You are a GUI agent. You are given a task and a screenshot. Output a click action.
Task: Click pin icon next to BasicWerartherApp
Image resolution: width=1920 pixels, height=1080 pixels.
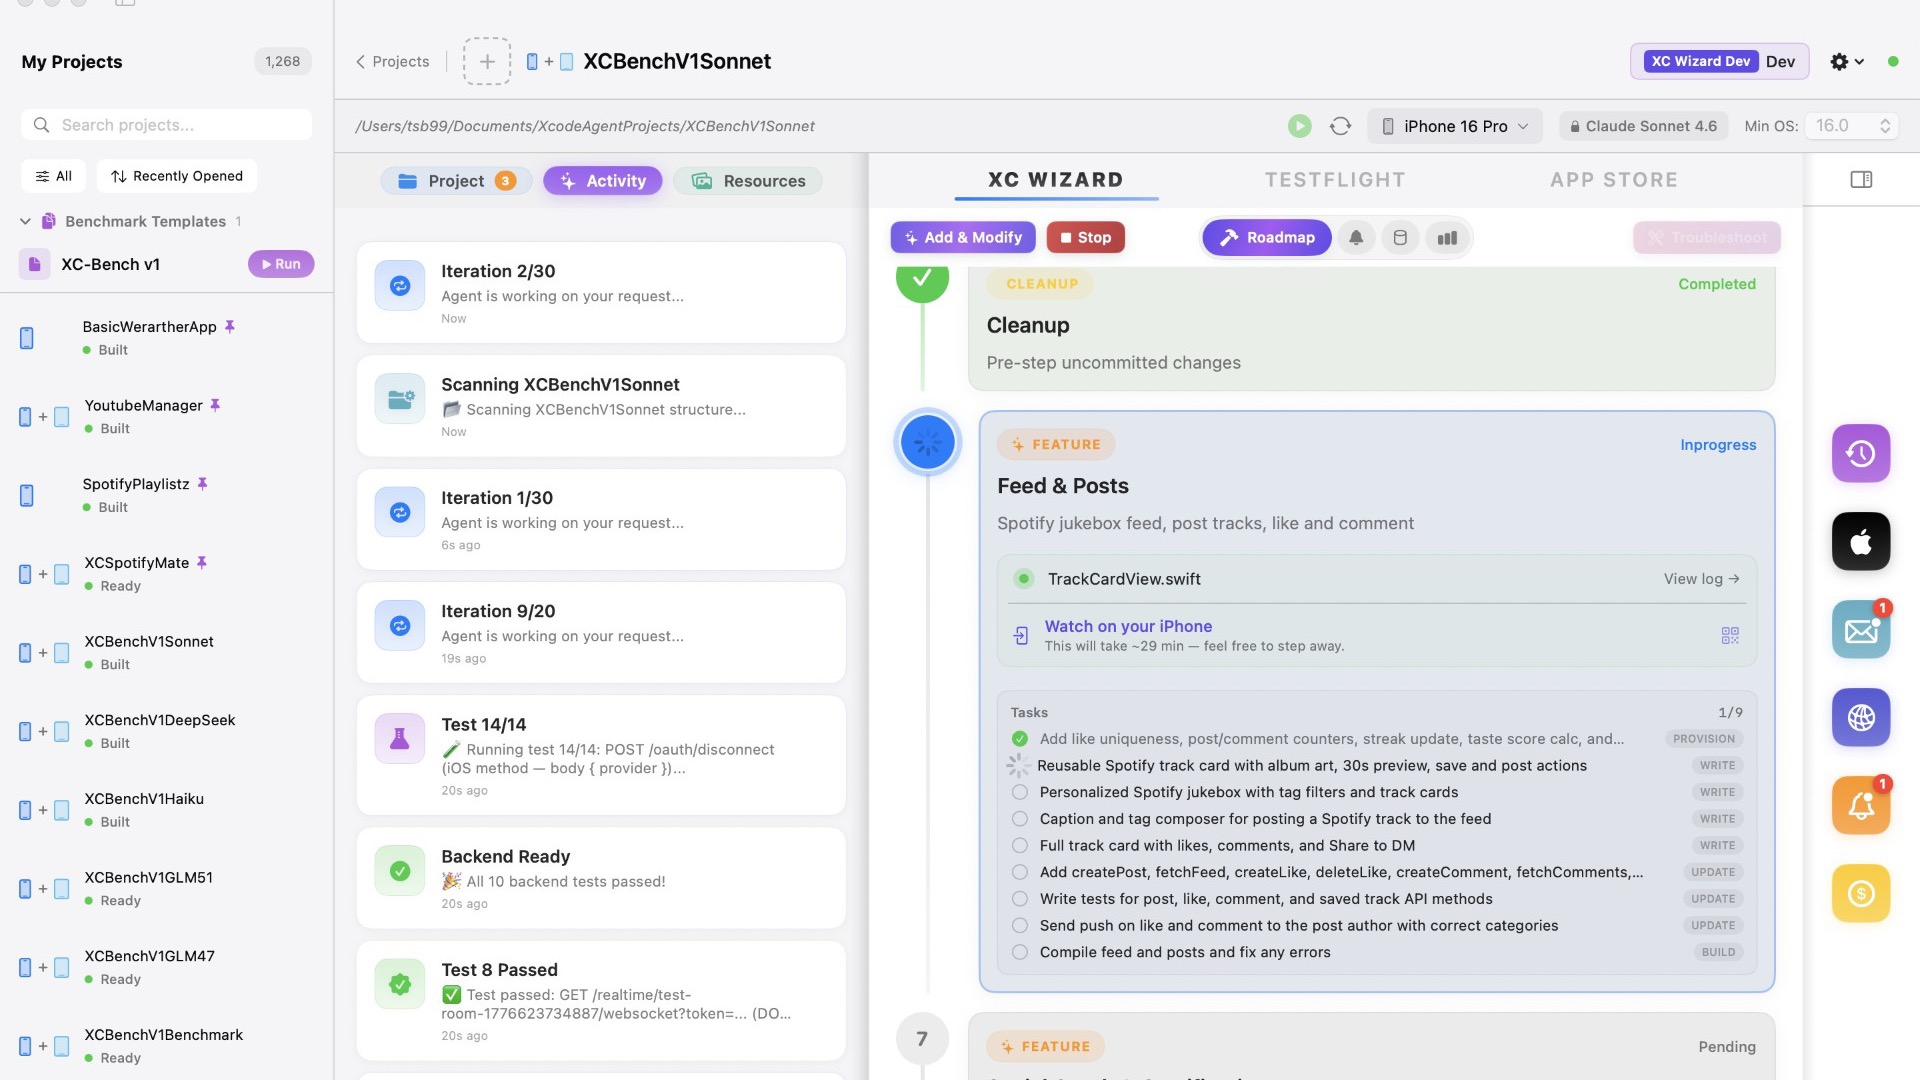click(x=230, y=327)
